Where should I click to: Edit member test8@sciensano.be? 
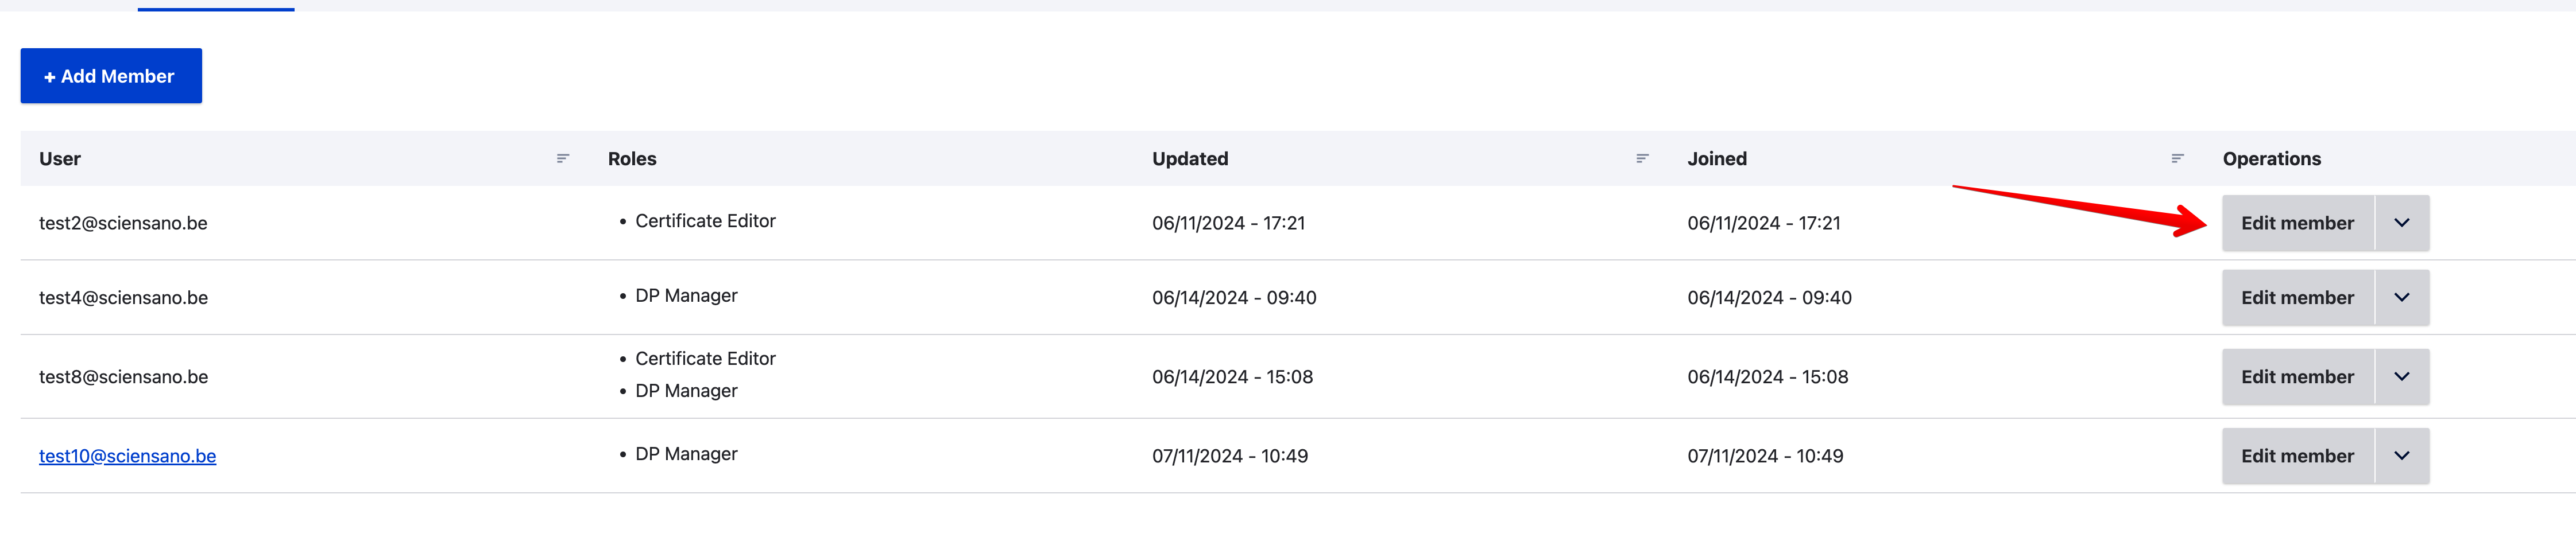pos(2297,377)
